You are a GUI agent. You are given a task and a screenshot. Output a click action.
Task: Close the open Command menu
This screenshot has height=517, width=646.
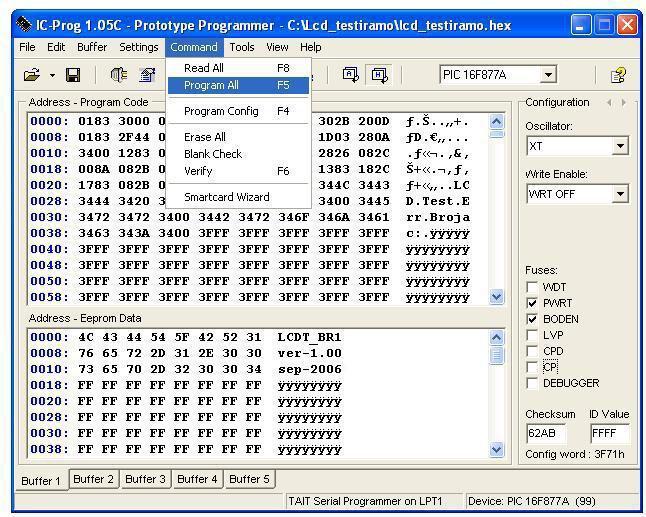[x=194, y=47]
